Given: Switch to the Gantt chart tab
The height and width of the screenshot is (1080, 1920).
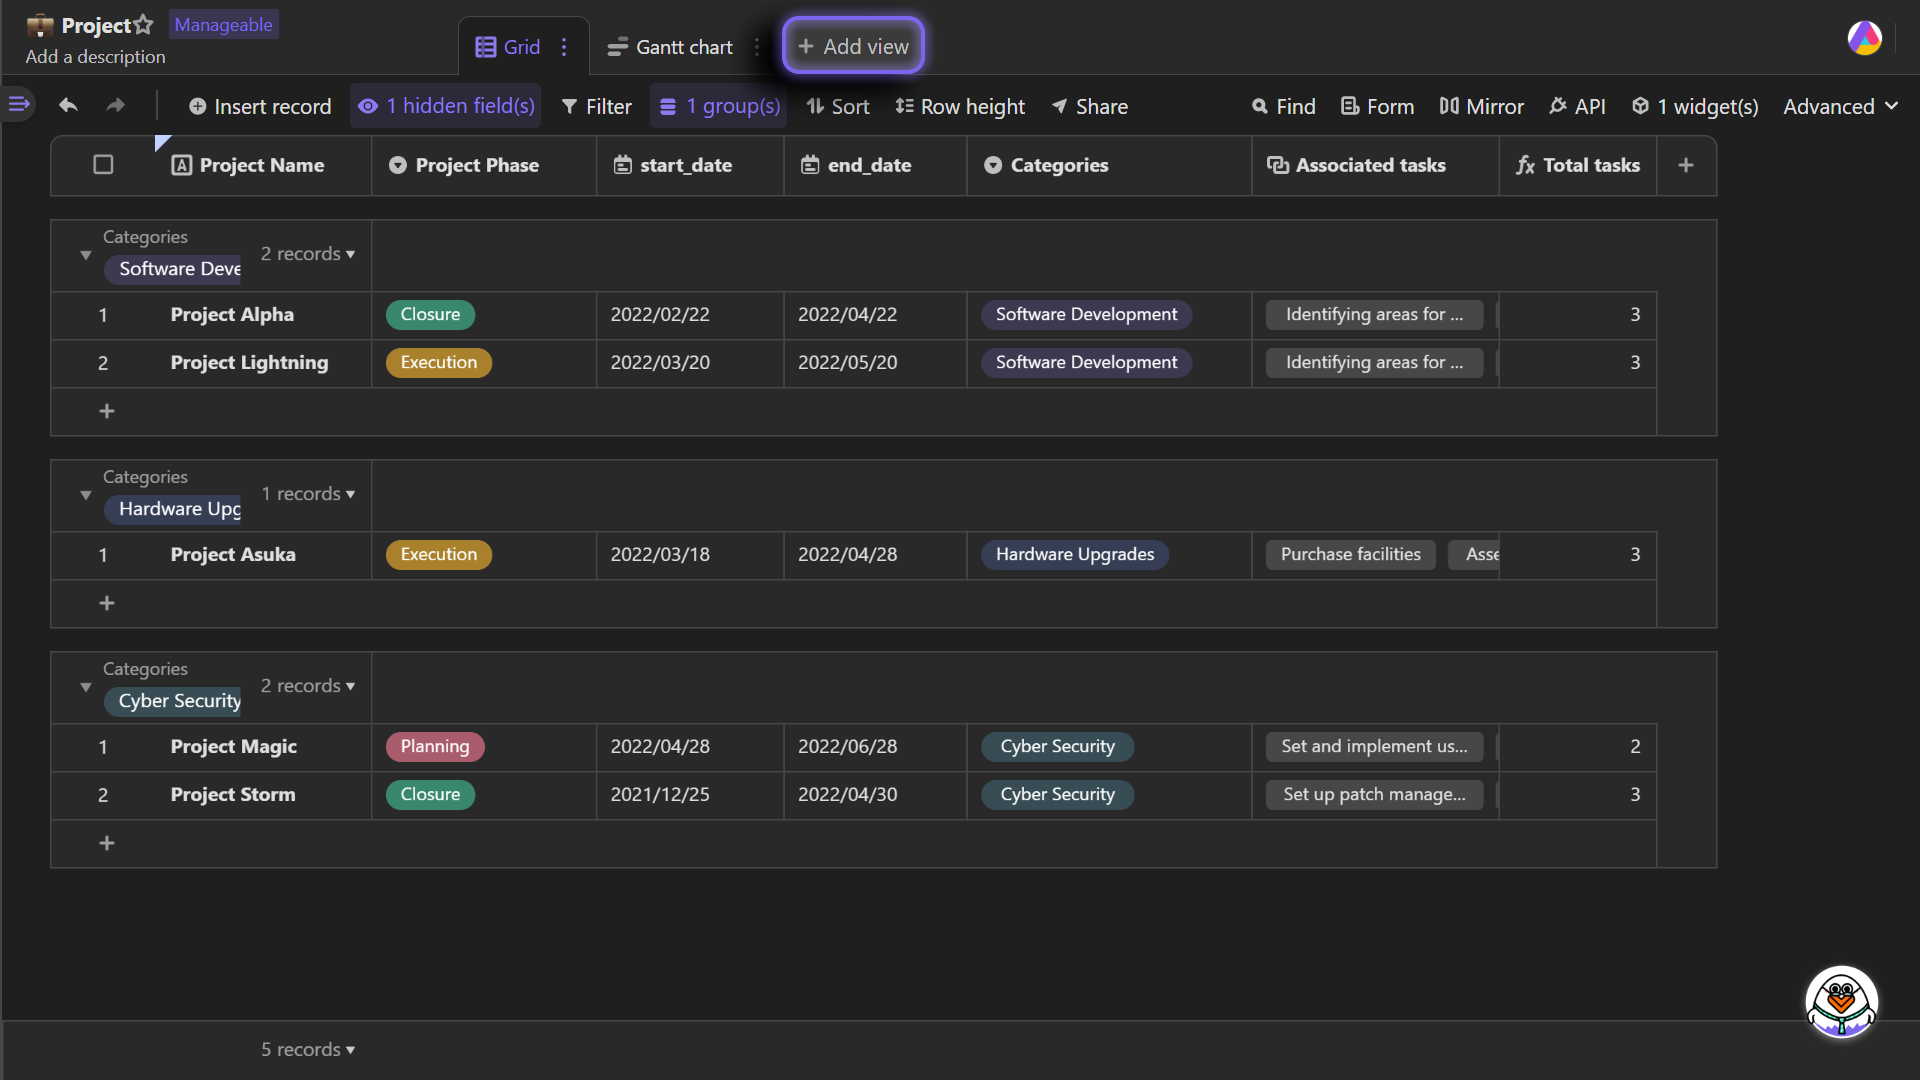Looking at the screenshot, I should (670, 47).
